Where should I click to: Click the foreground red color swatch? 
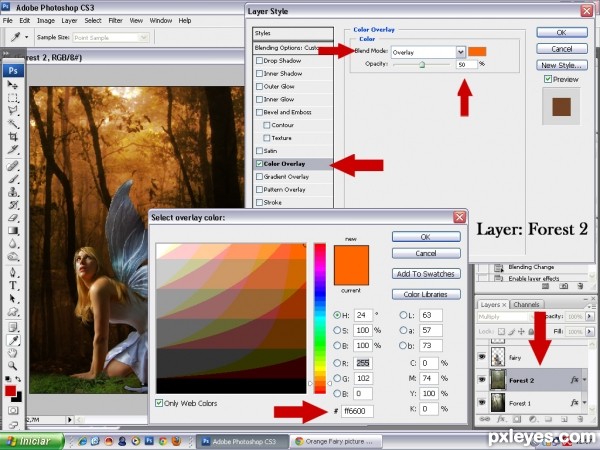[10, 391]
